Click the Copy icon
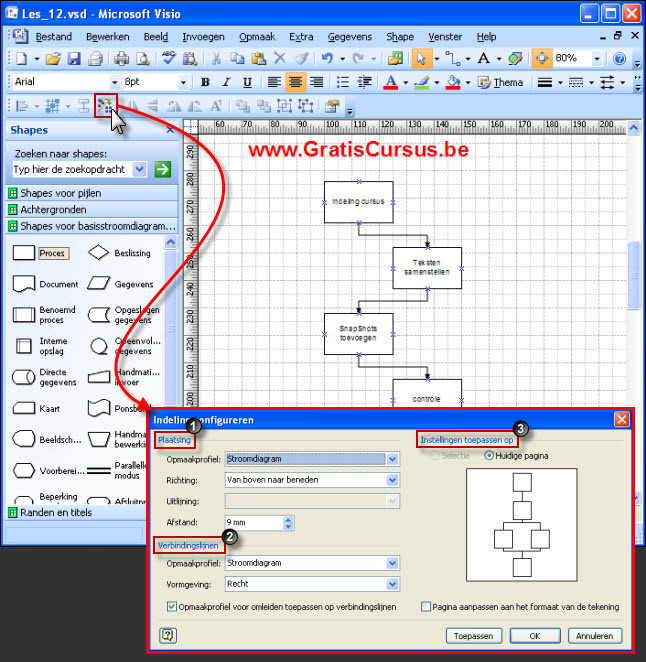The width and height of the screenshot is (646, 662). tap(237, 59)
